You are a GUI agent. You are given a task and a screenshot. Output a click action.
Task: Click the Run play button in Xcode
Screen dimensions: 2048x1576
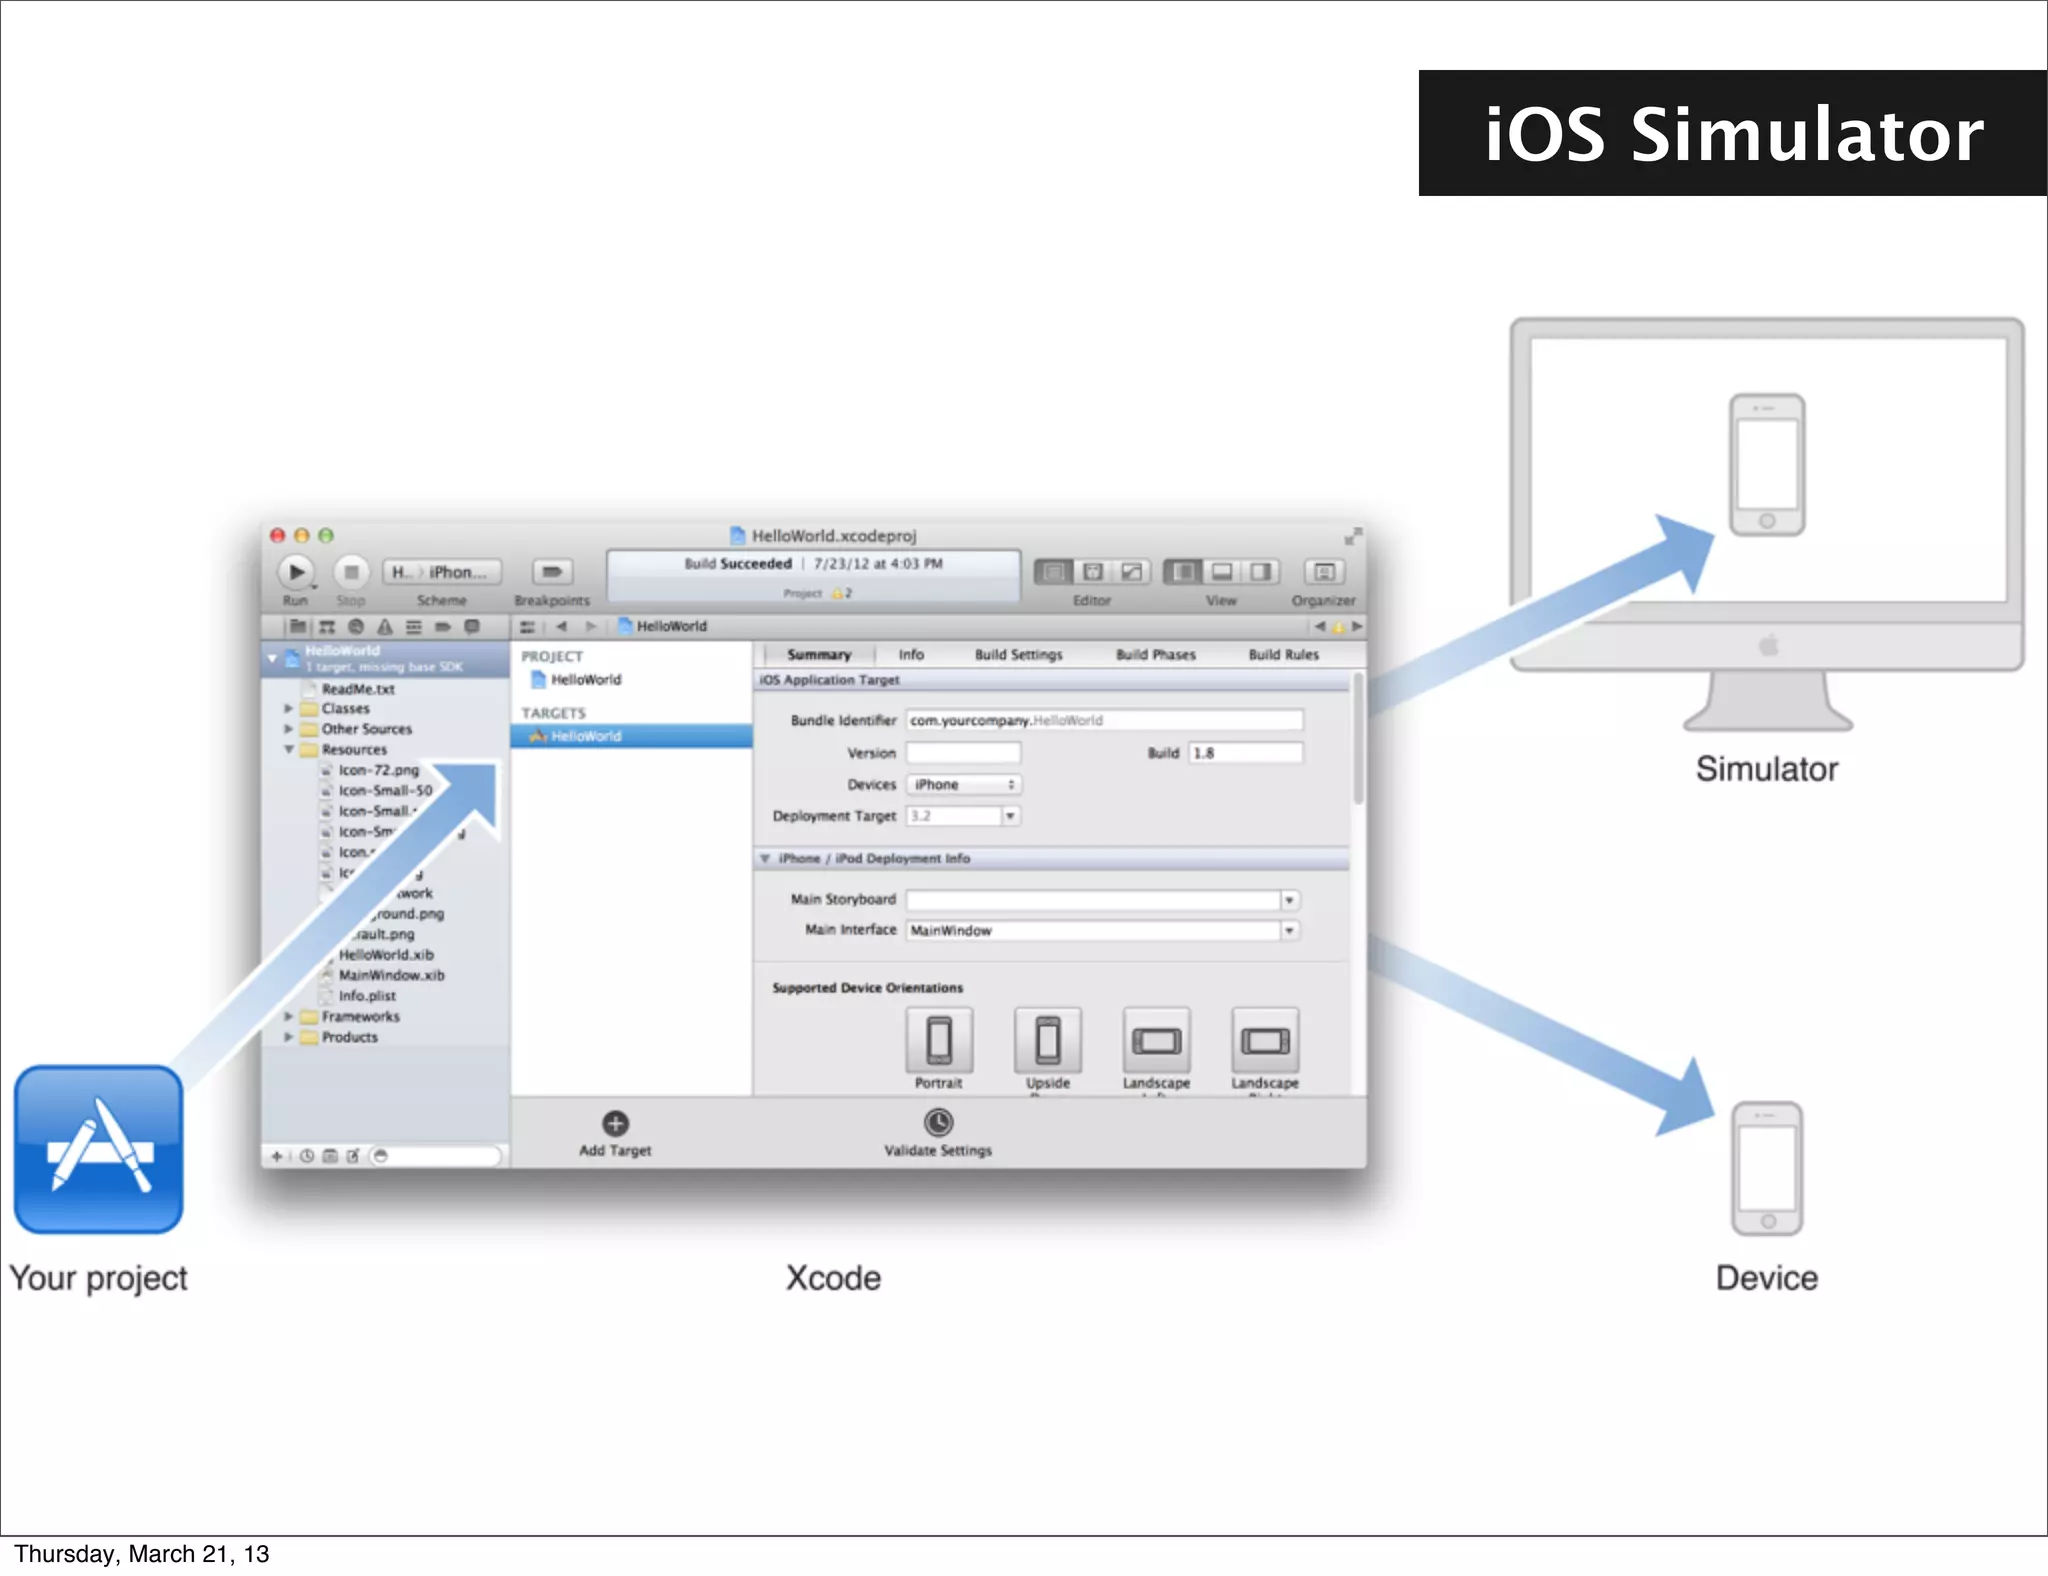[x=295, y=572]
